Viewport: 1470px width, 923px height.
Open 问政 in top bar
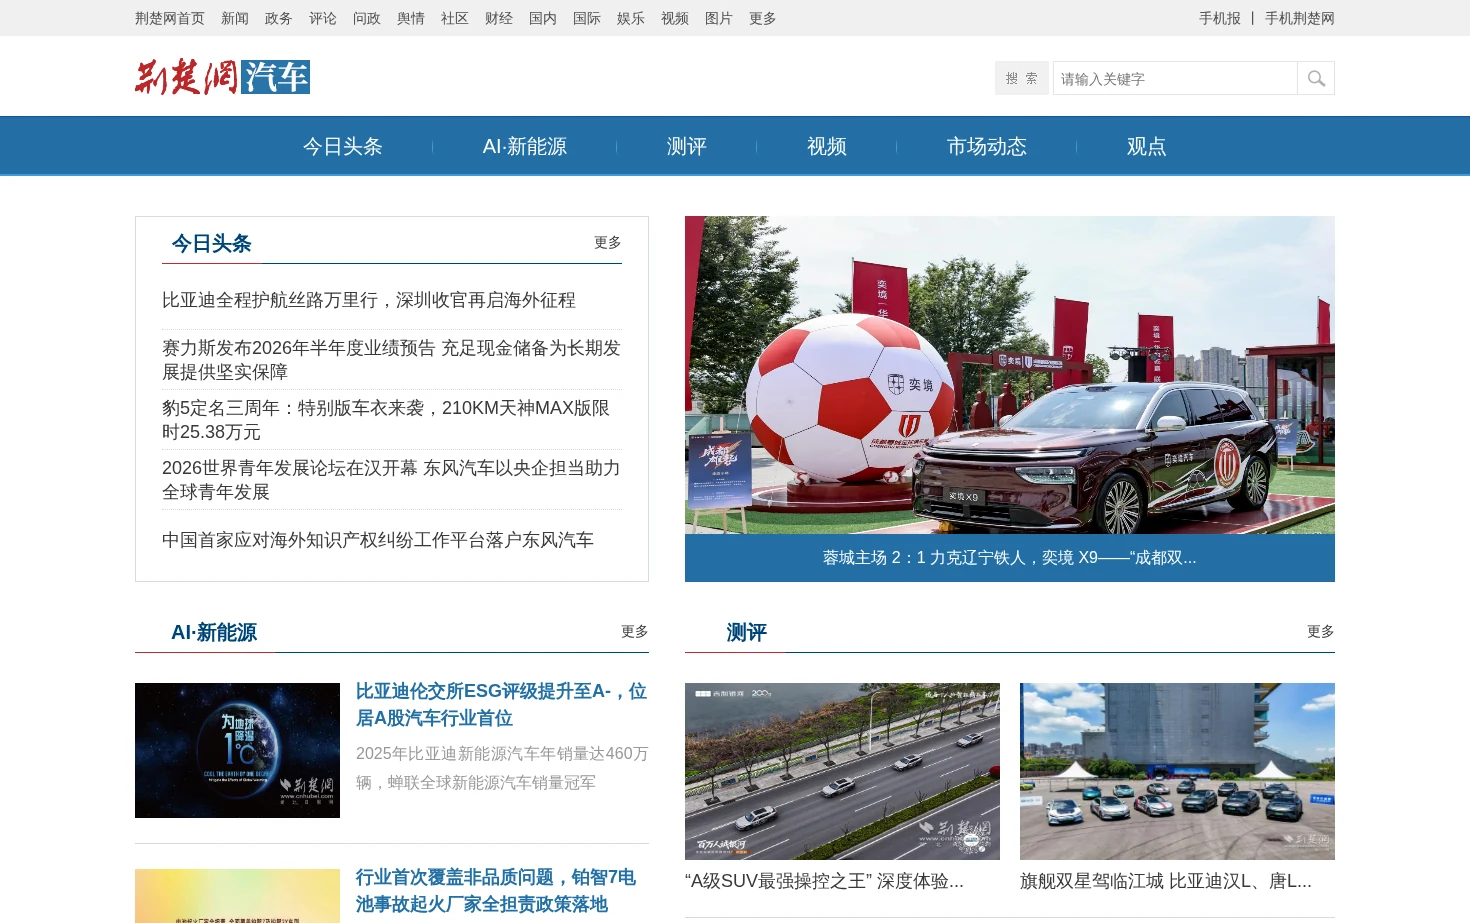(x=367, y=18)
